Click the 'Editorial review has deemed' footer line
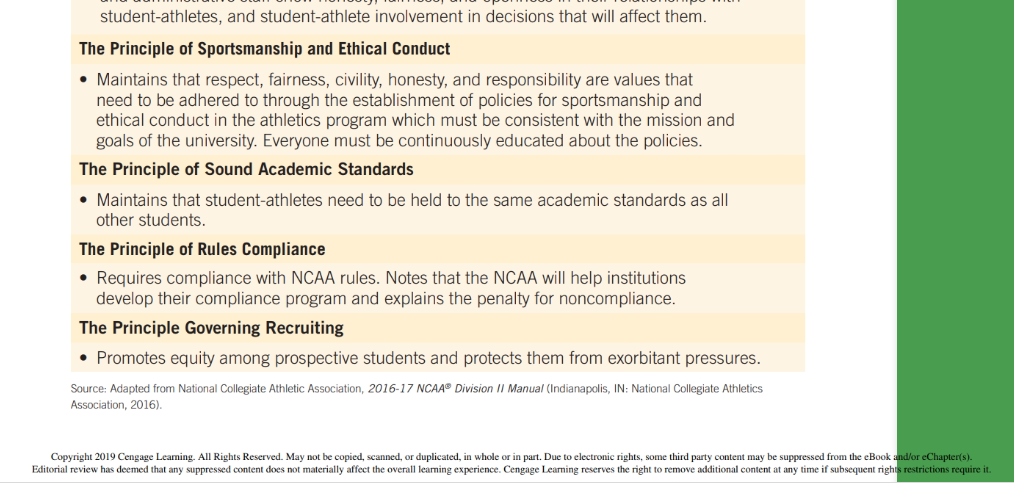Image resolution: width=1014 pixels, height=486 pixels. point(511,470)
